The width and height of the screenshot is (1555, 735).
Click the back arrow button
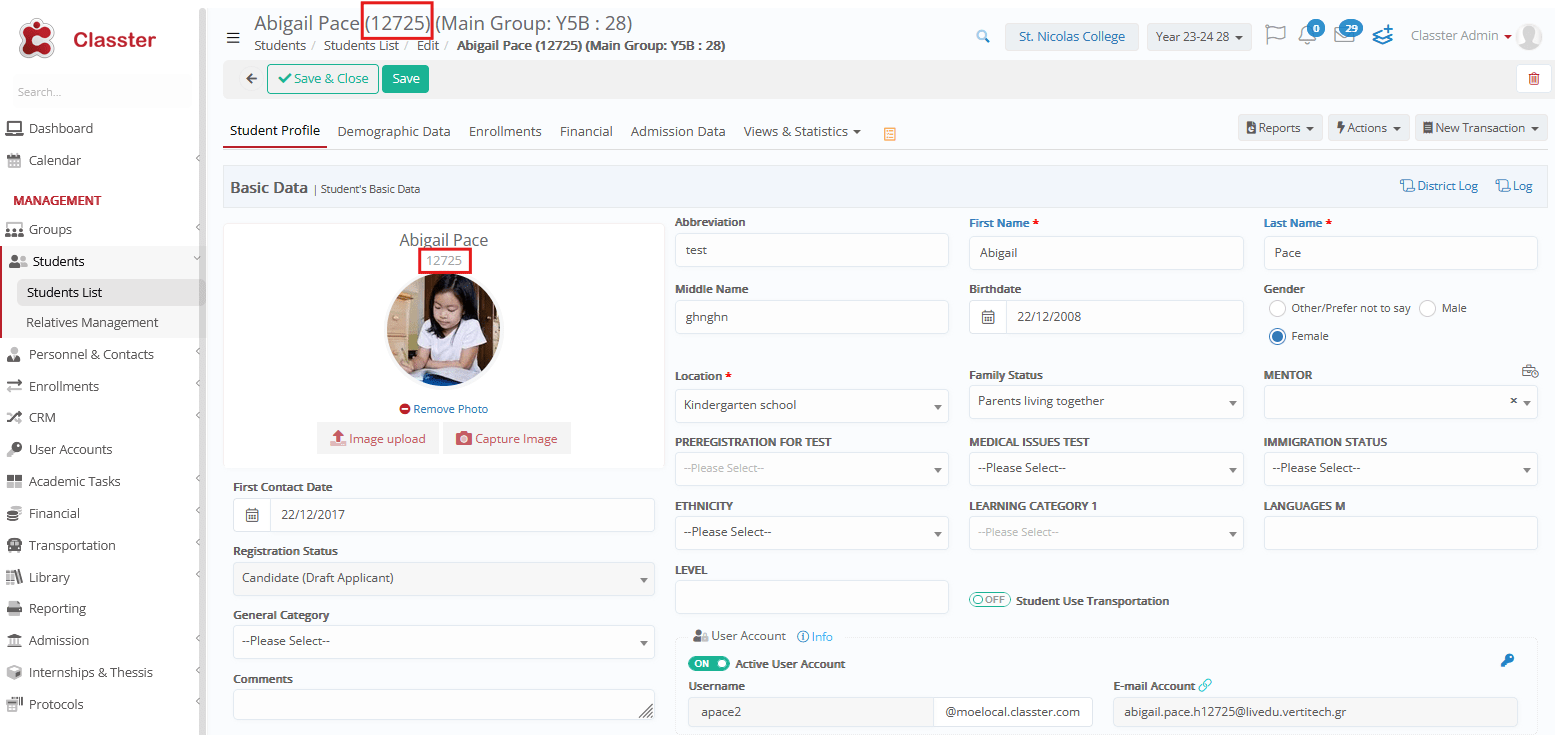coord(251,79)
